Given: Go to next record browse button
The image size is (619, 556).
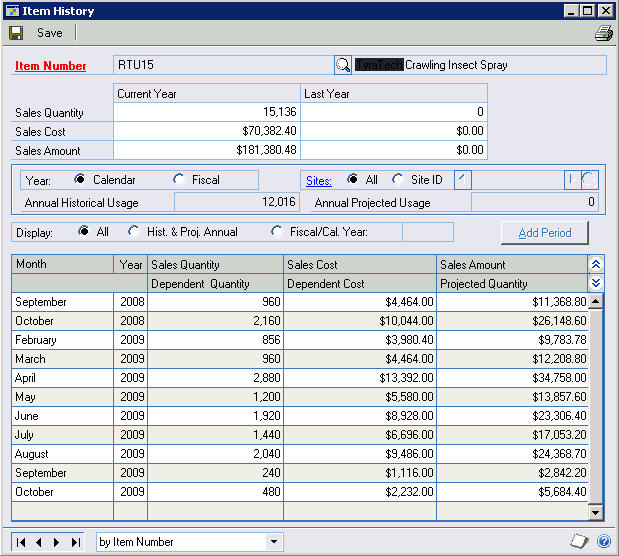Looking at the screenshot, I should [x=56, y=542].
